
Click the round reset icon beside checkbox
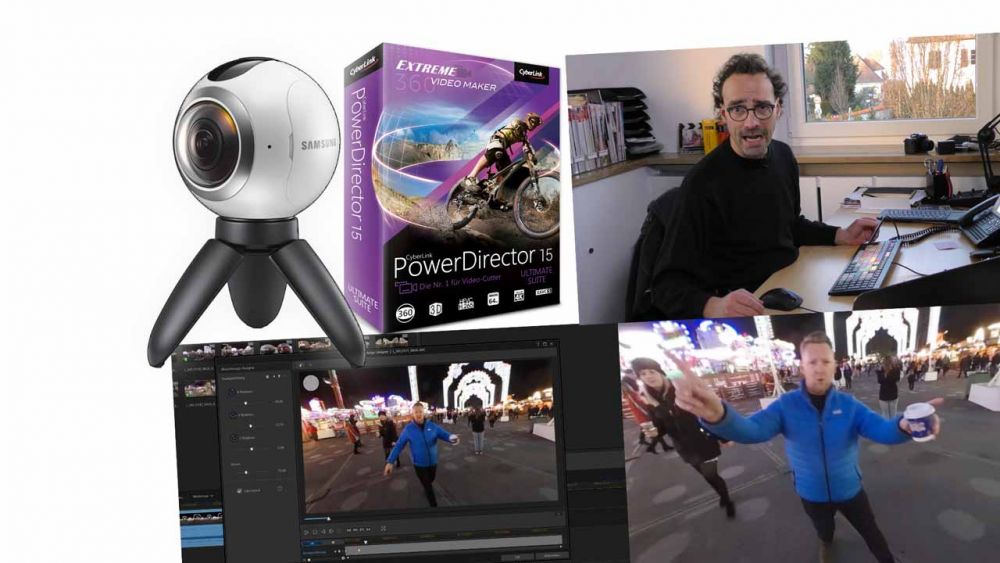point(280,488)
